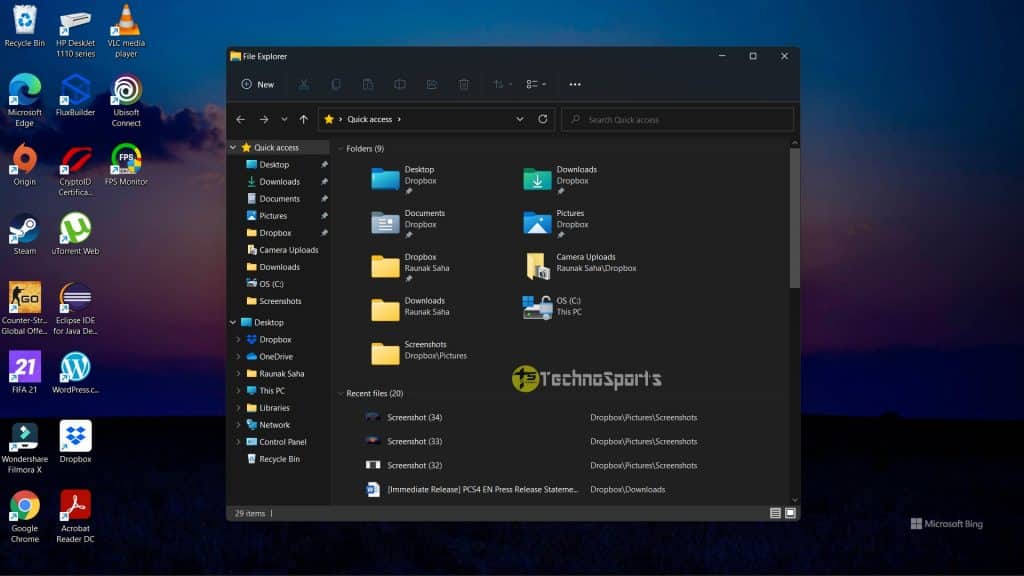Go forward with the Forward arrow

tap(264, 120)
